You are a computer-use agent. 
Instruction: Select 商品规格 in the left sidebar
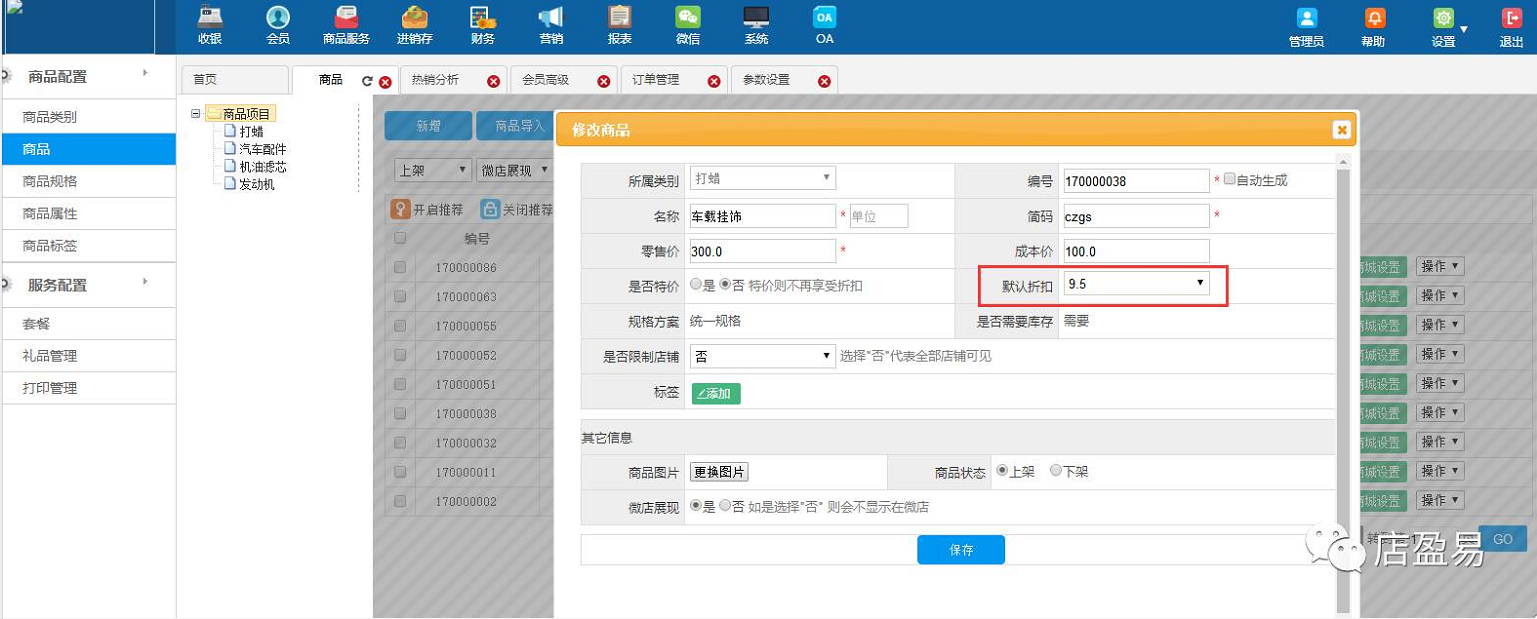point(50,181)
